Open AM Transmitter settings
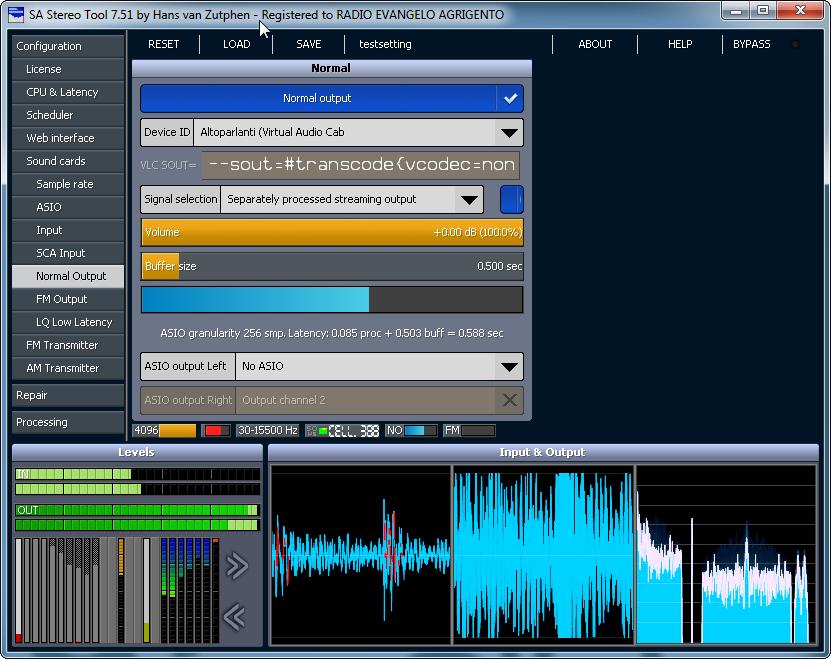The height and width of the screenshot is (659, 831). point(68,368)
